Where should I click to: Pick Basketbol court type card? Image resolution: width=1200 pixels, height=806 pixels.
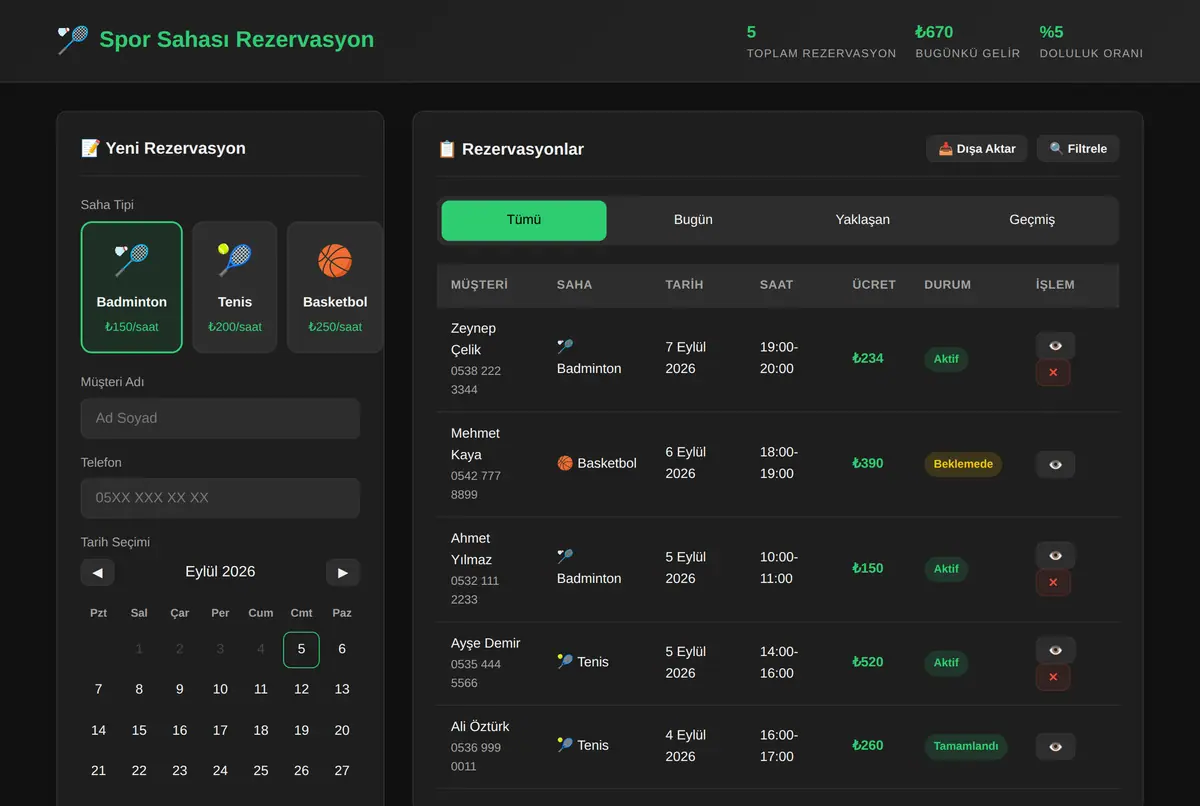pyautogui.click(x=335, y=287)
